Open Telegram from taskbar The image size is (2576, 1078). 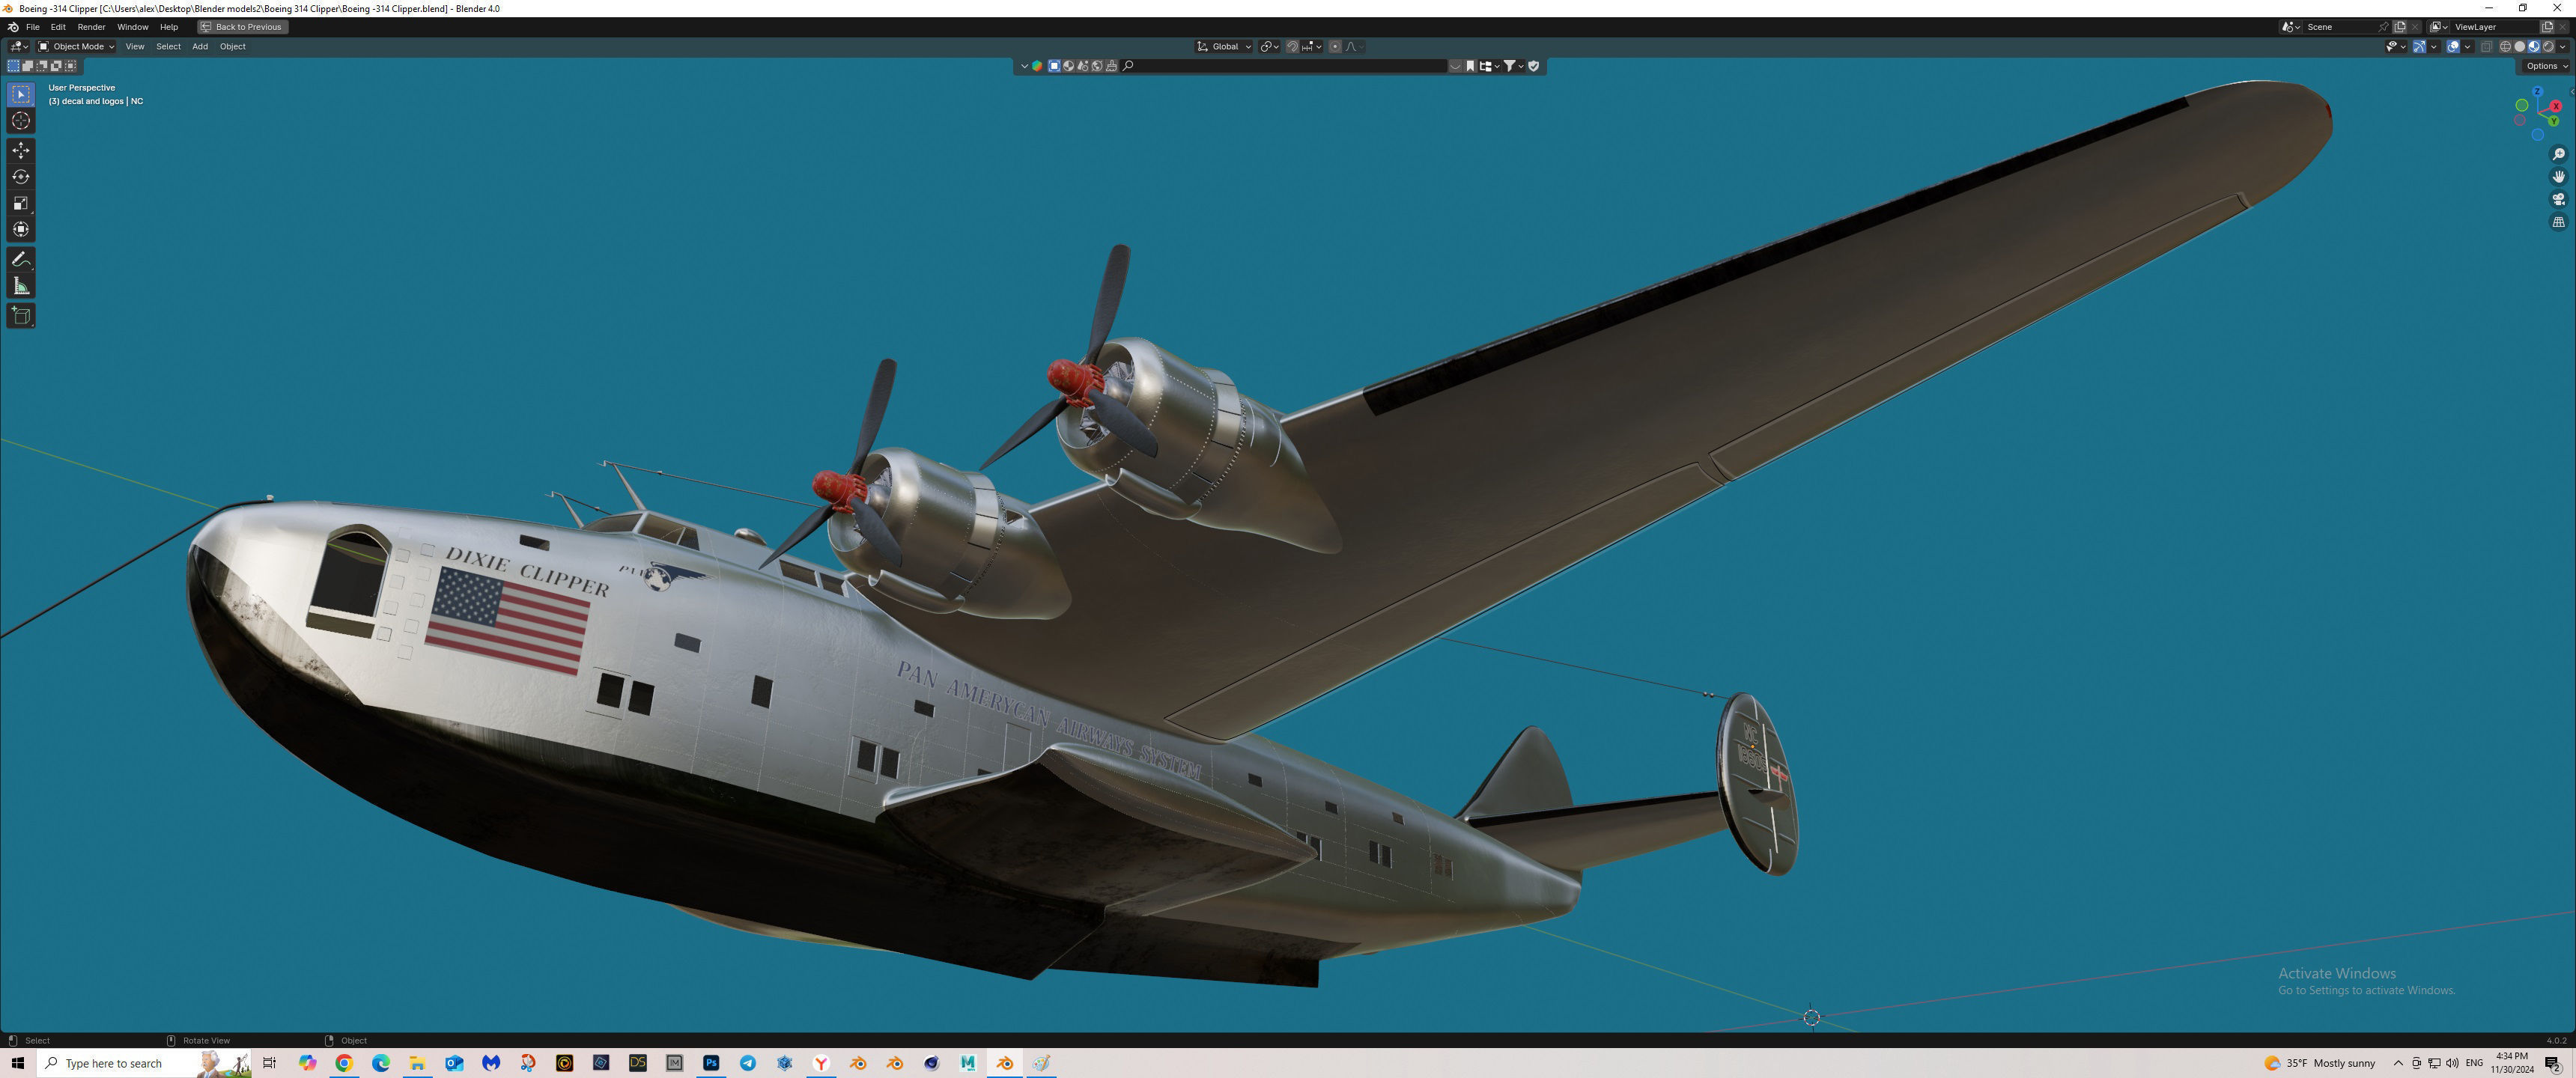(x=748, y=1062)
